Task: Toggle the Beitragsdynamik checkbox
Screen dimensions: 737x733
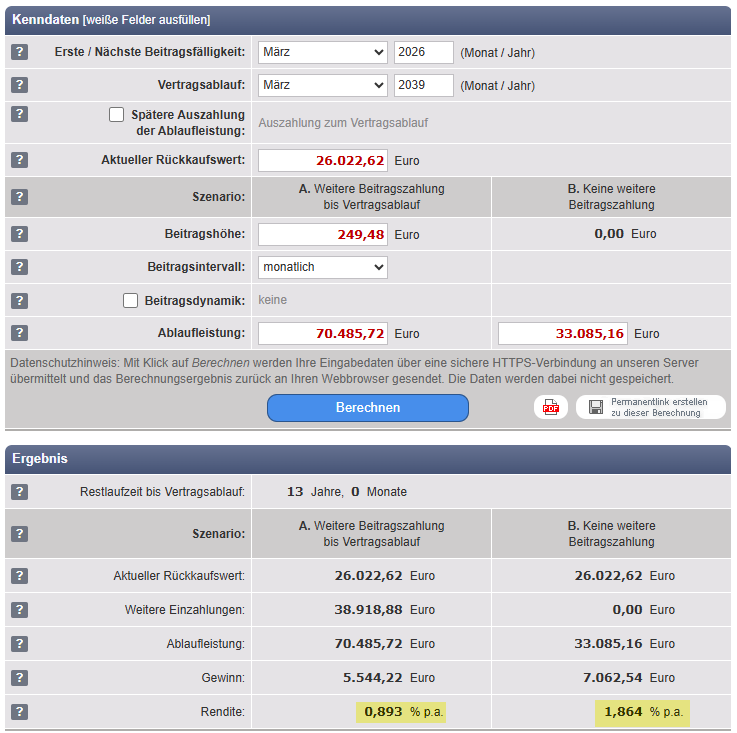Action: click(131, 300)
